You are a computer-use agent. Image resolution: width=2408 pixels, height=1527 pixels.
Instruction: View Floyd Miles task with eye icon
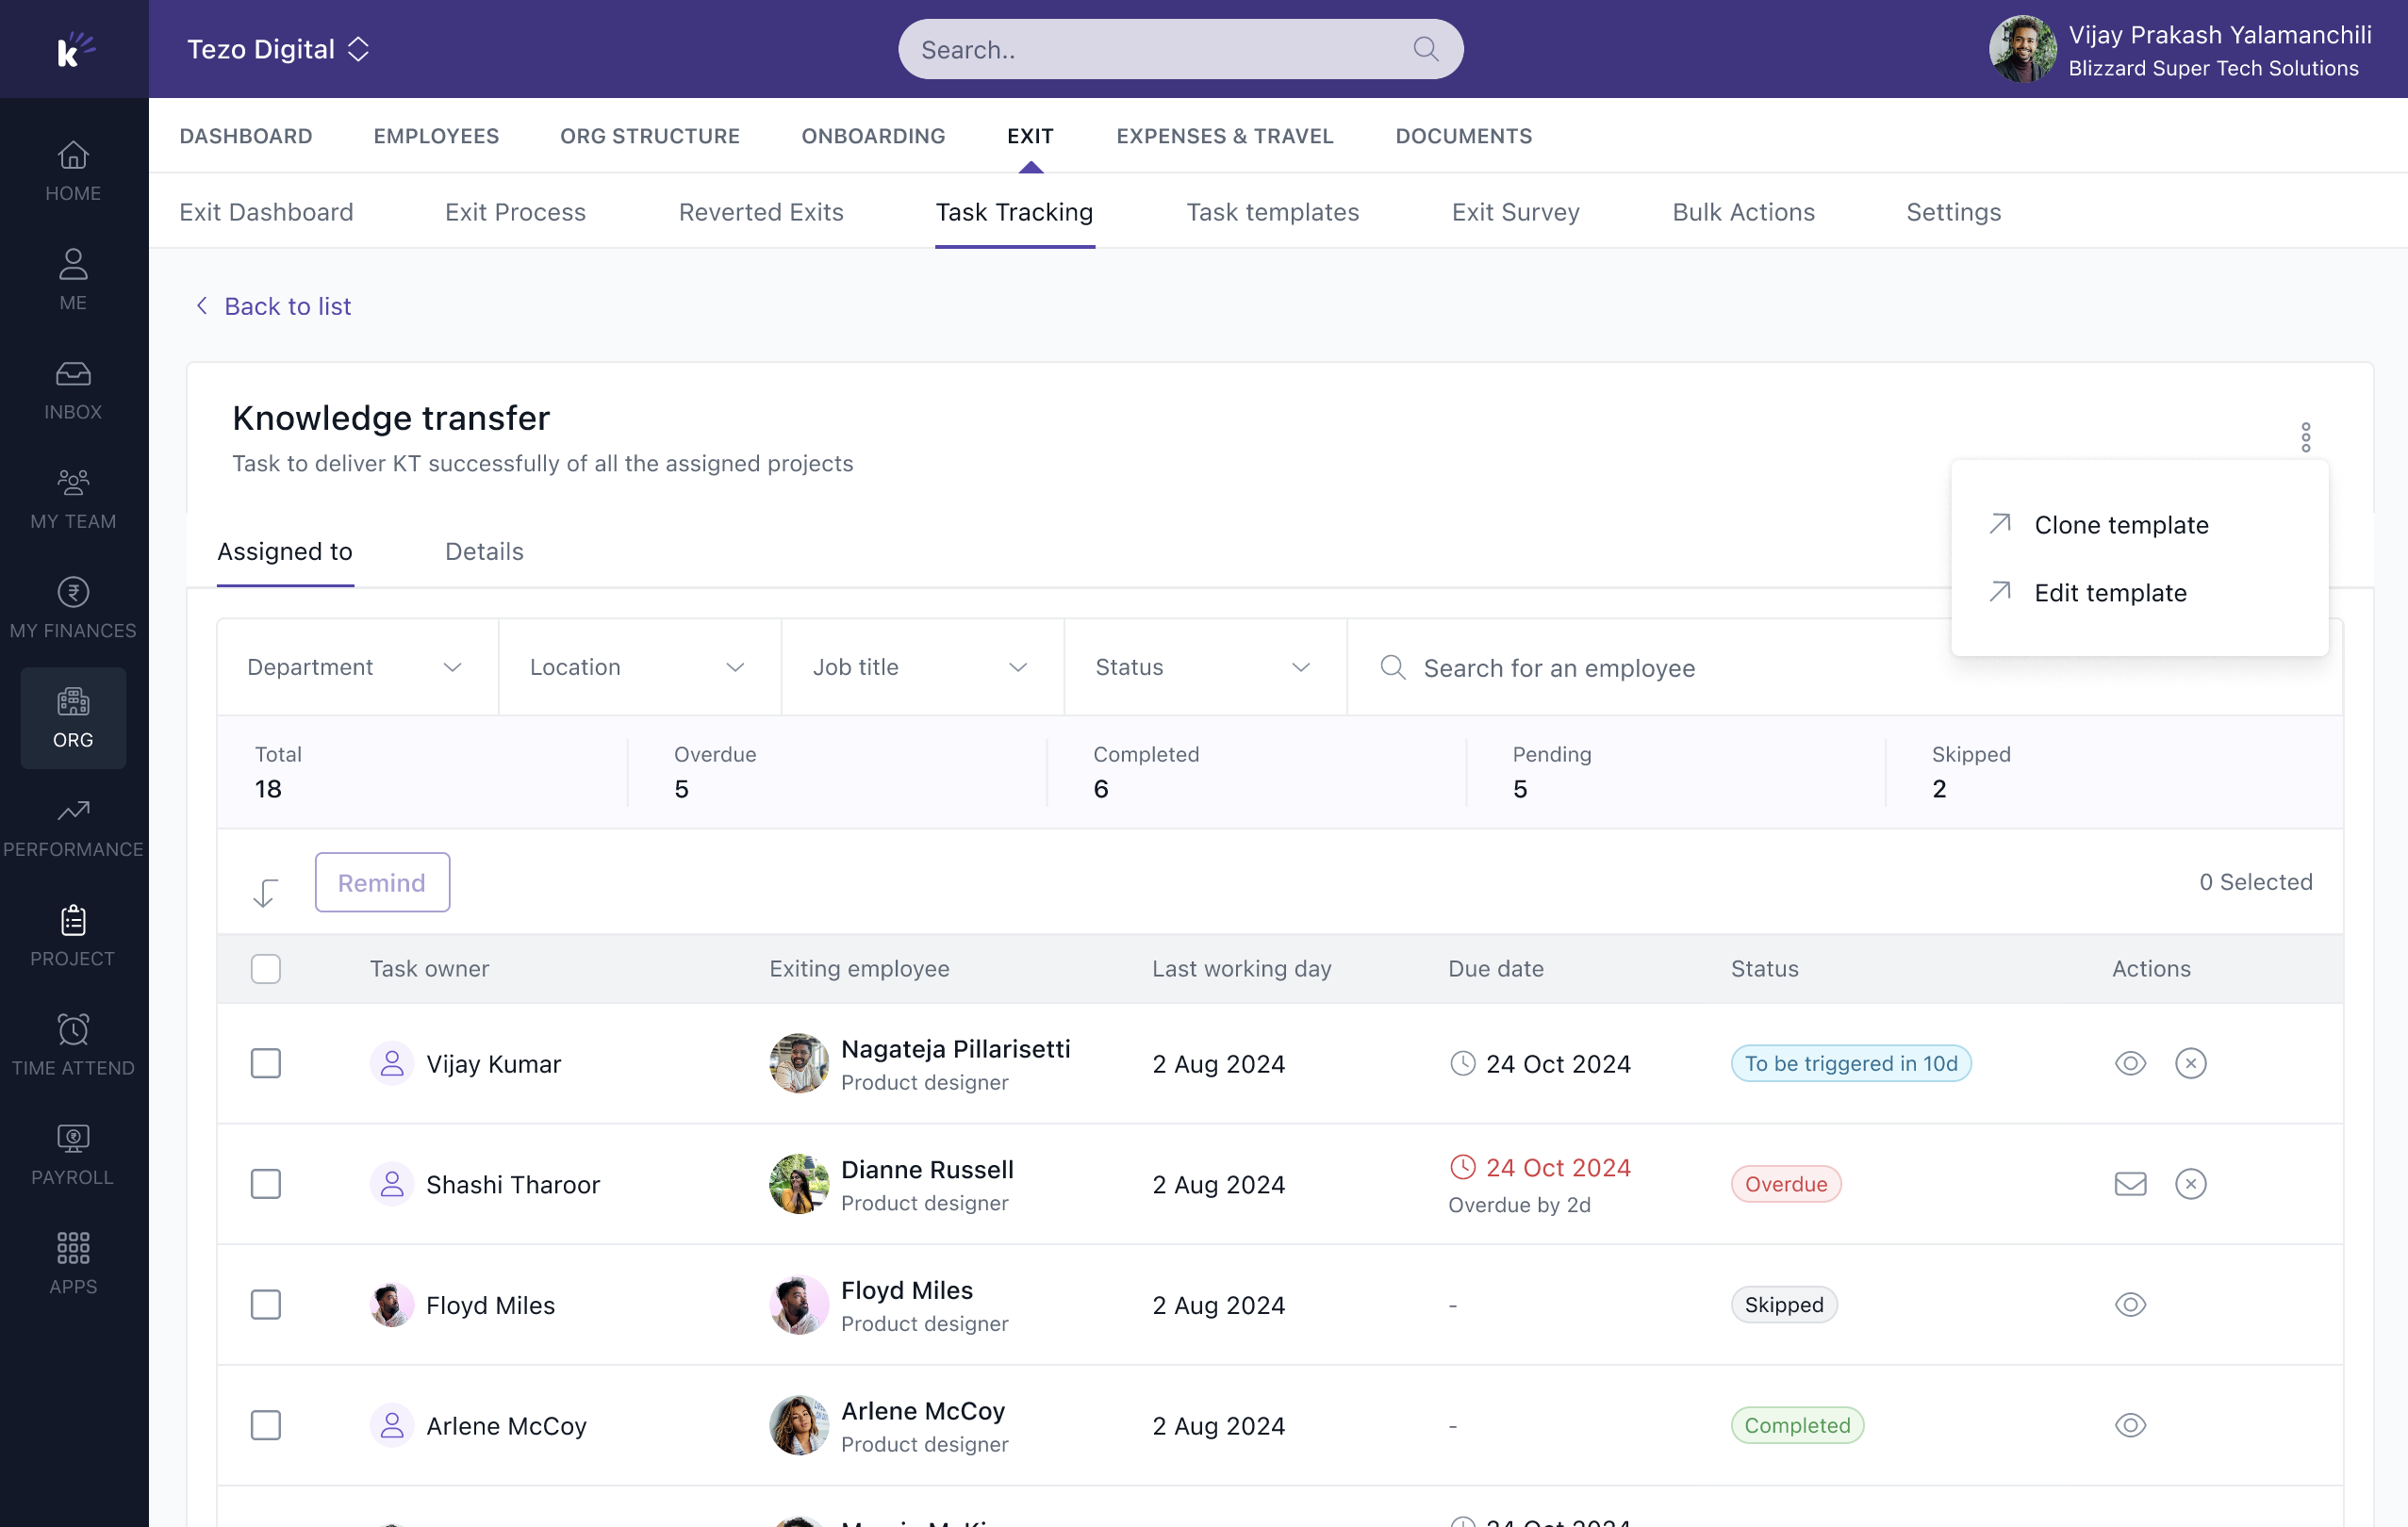click(2130, 1304)
